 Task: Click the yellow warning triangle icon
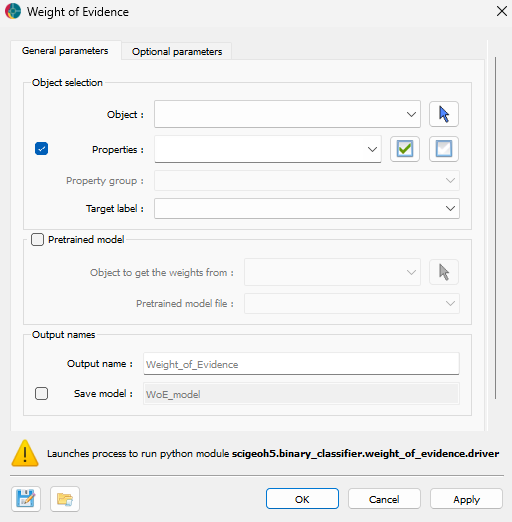tap(25, 453)
